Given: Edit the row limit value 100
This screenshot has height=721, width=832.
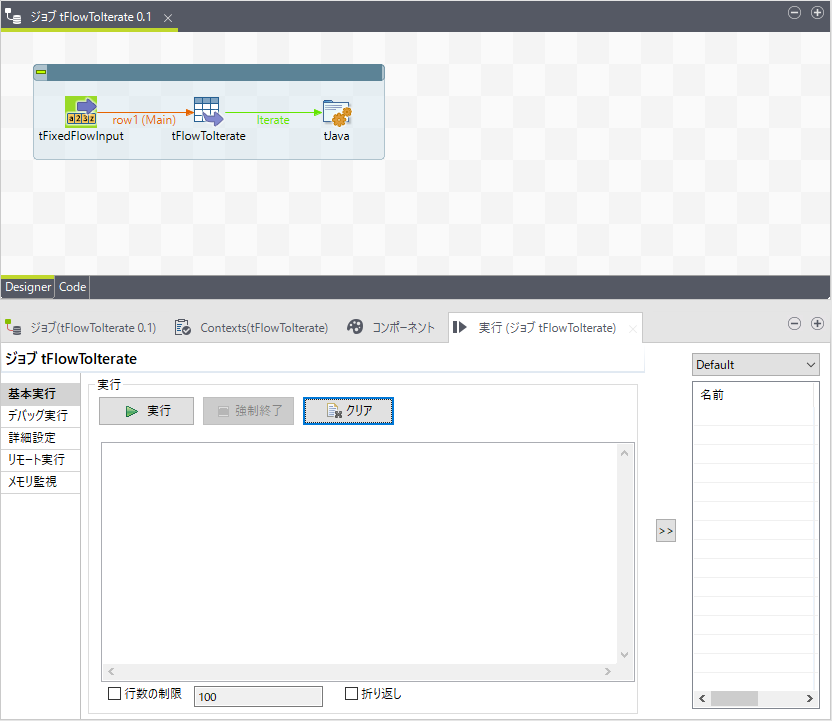Looking at the screenshot, I should (x=258, y=695).
